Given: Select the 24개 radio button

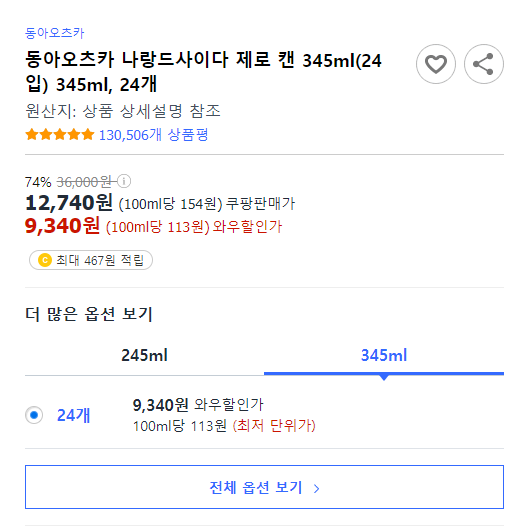Looking at the screenshot, I should click(x=34, y=415).
